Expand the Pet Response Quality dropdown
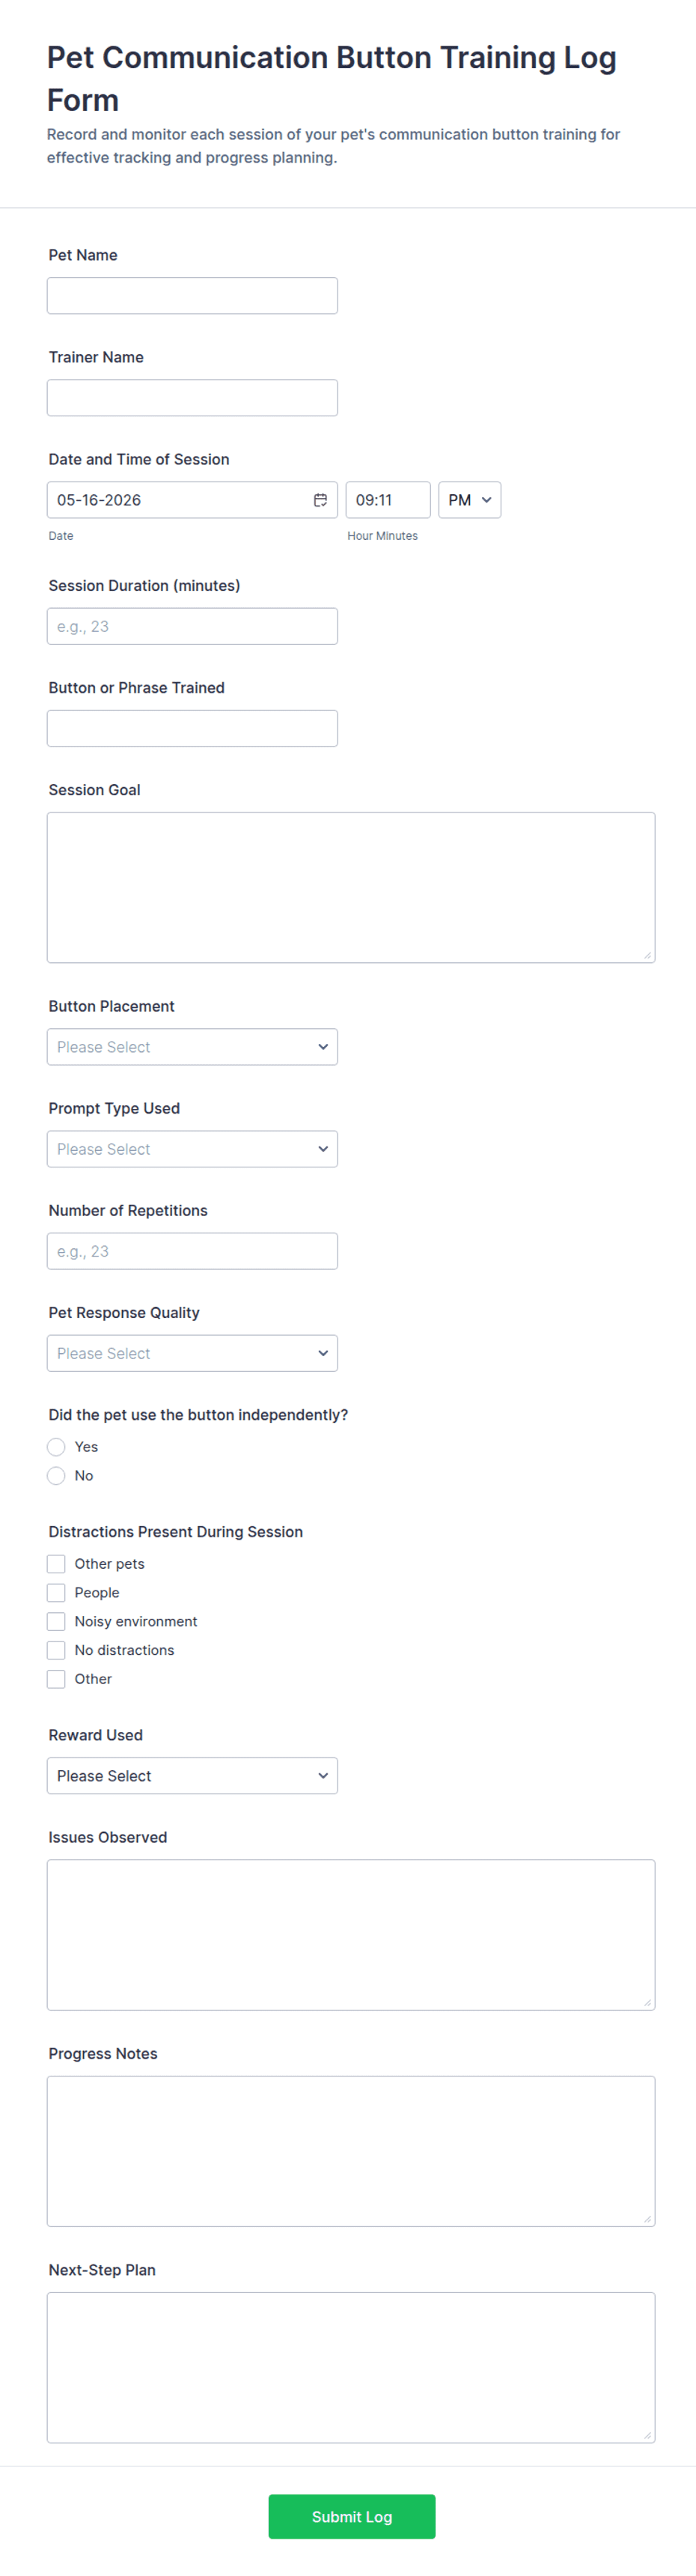Viewport: 696px width, 2576px height. (x=192, y=1353)
